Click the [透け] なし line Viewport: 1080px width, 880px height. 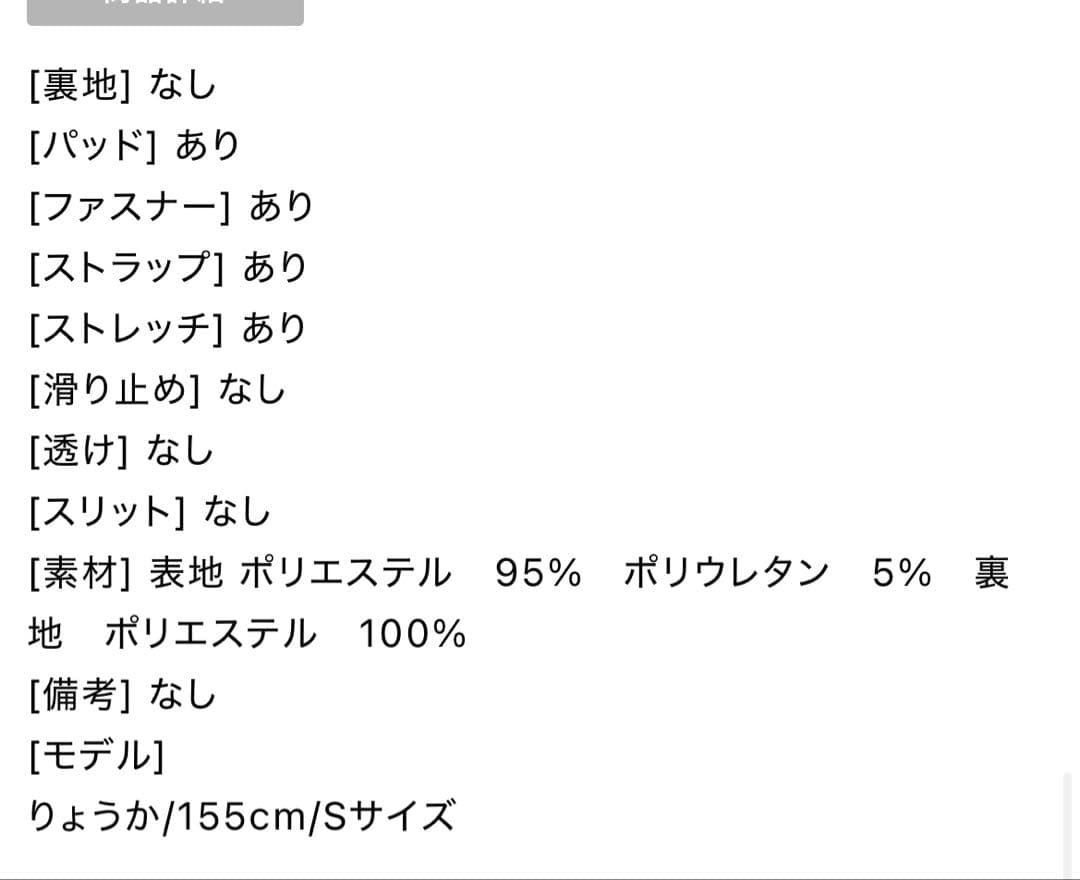click(x=121, y=451)
